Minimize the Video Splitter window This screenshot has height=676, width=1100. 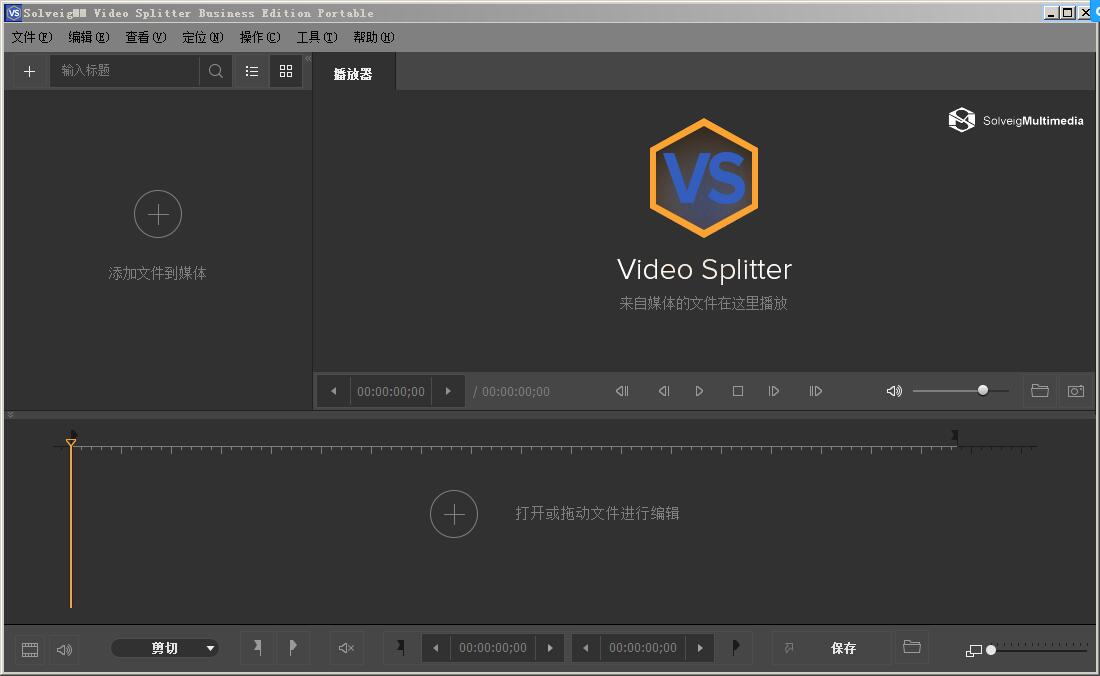pos(1052,13)
